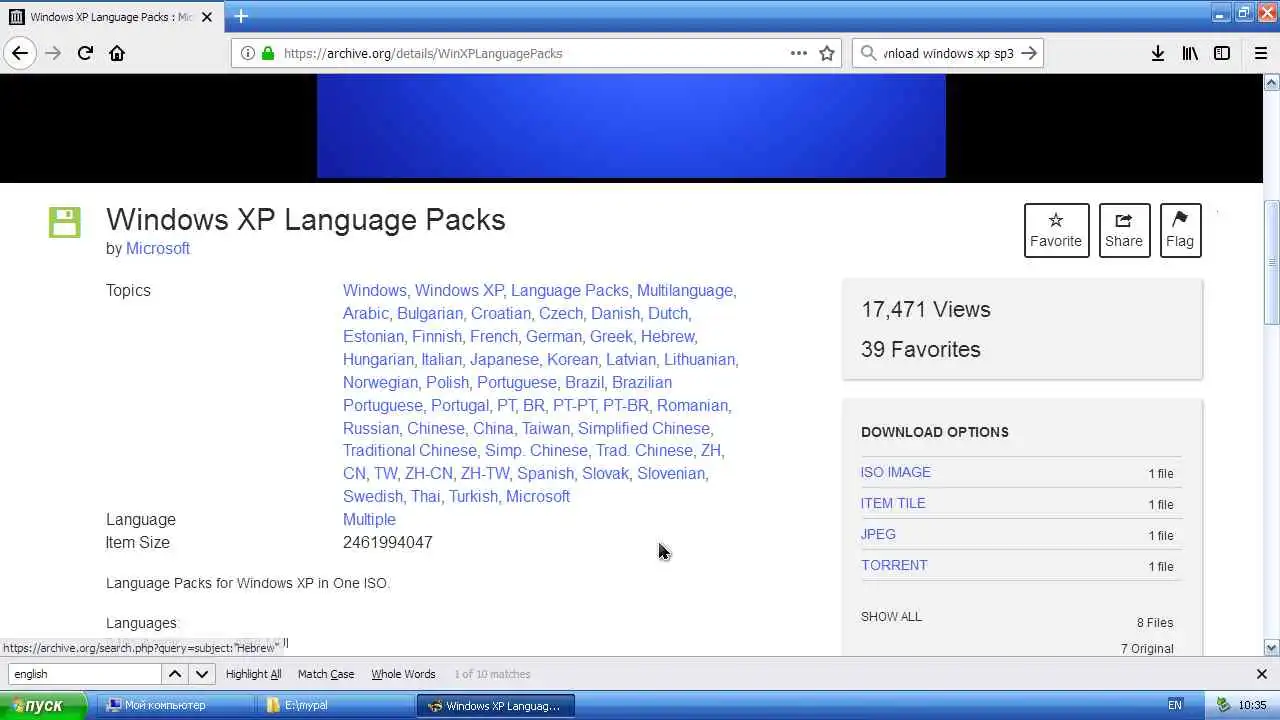The width and height of the screenshot is (1280, 720).
Task: Flag this item
Action: [x=1180, y=230]
